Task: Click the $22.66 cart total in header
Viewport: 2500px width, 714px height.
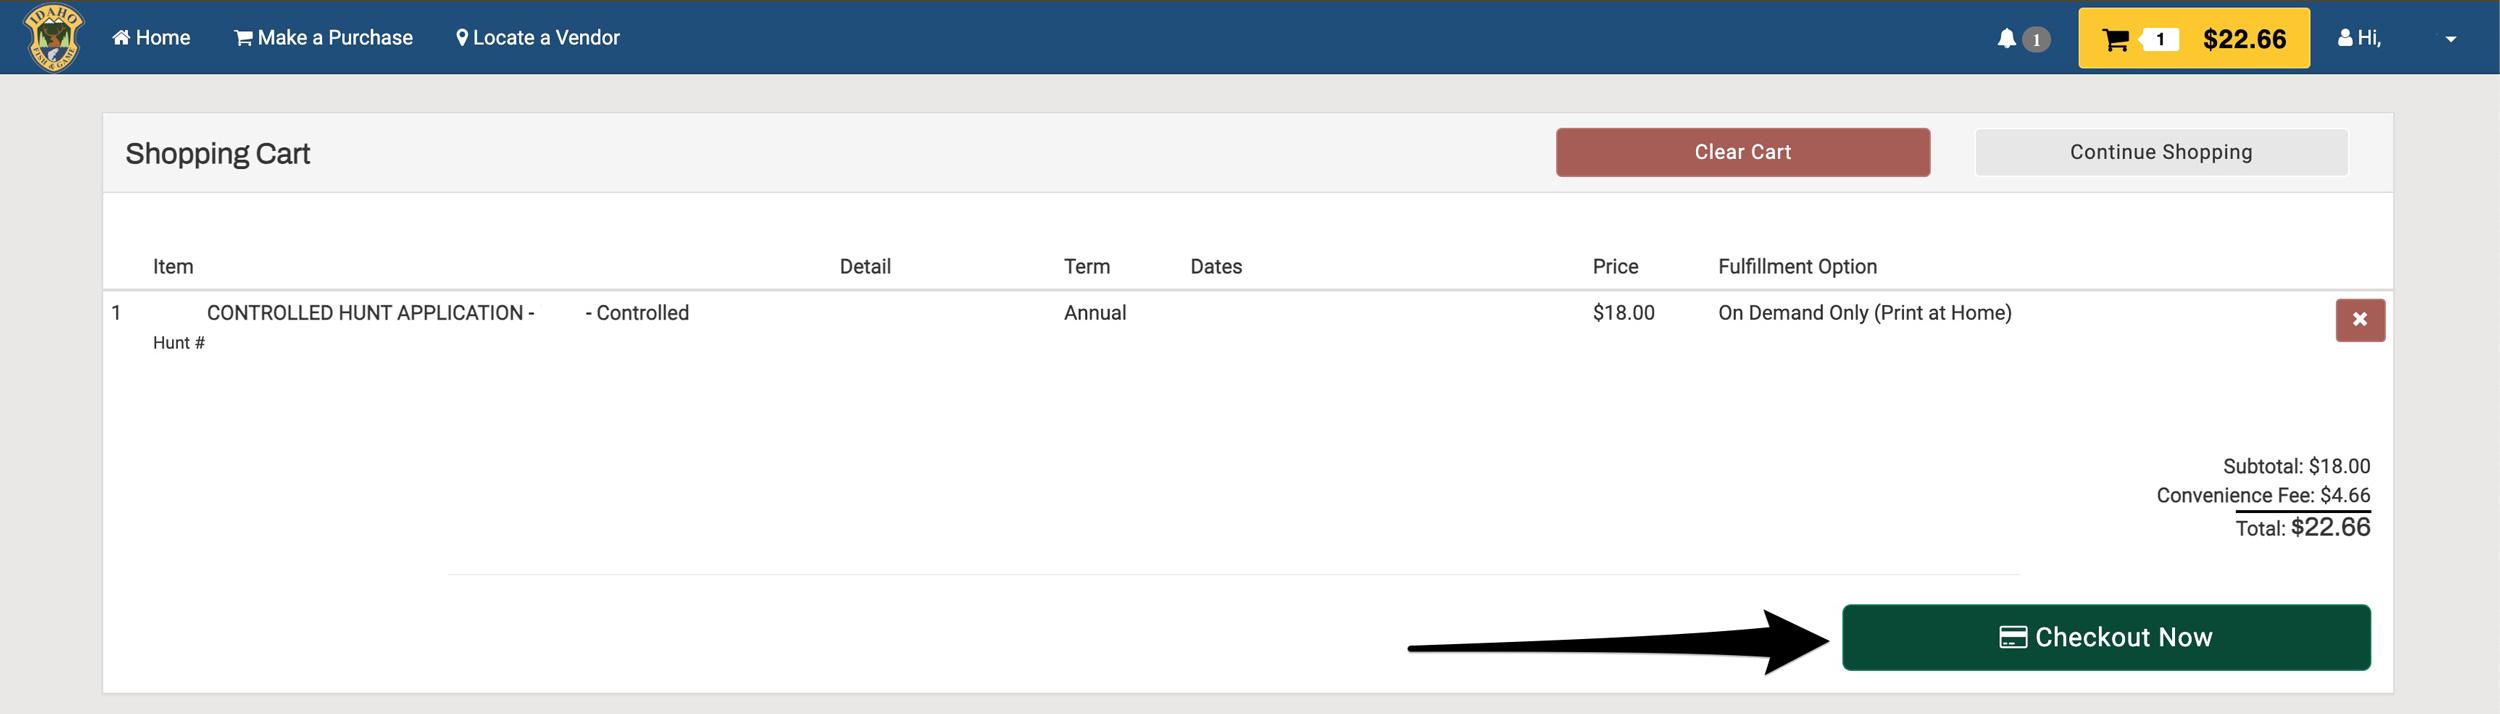Action: click(x=2244, y=39)
